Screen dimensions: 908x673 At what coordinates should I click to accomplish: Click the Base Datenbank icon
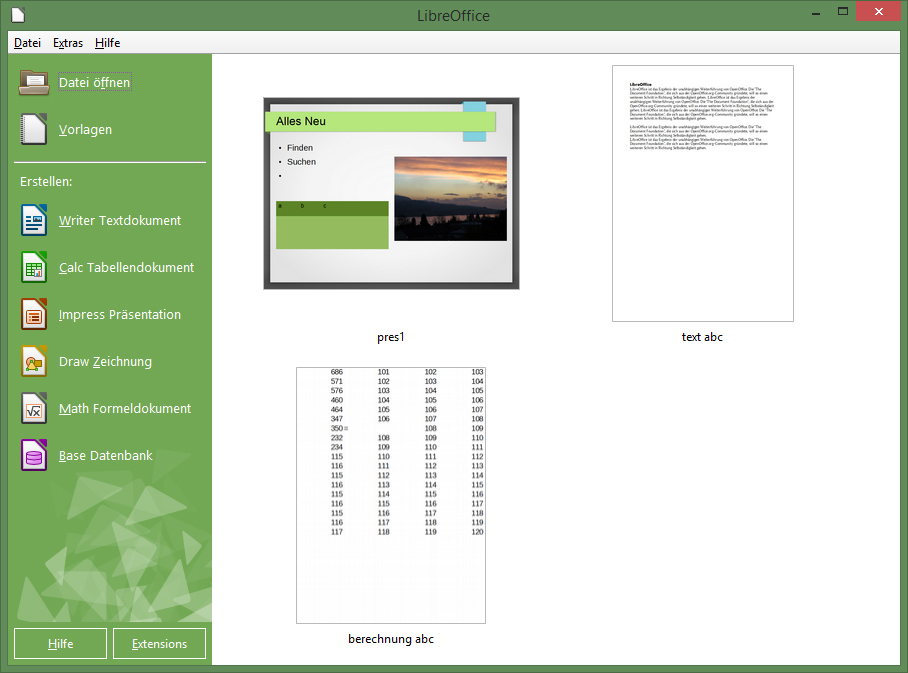pyautogui.click(x=34, y=455)
